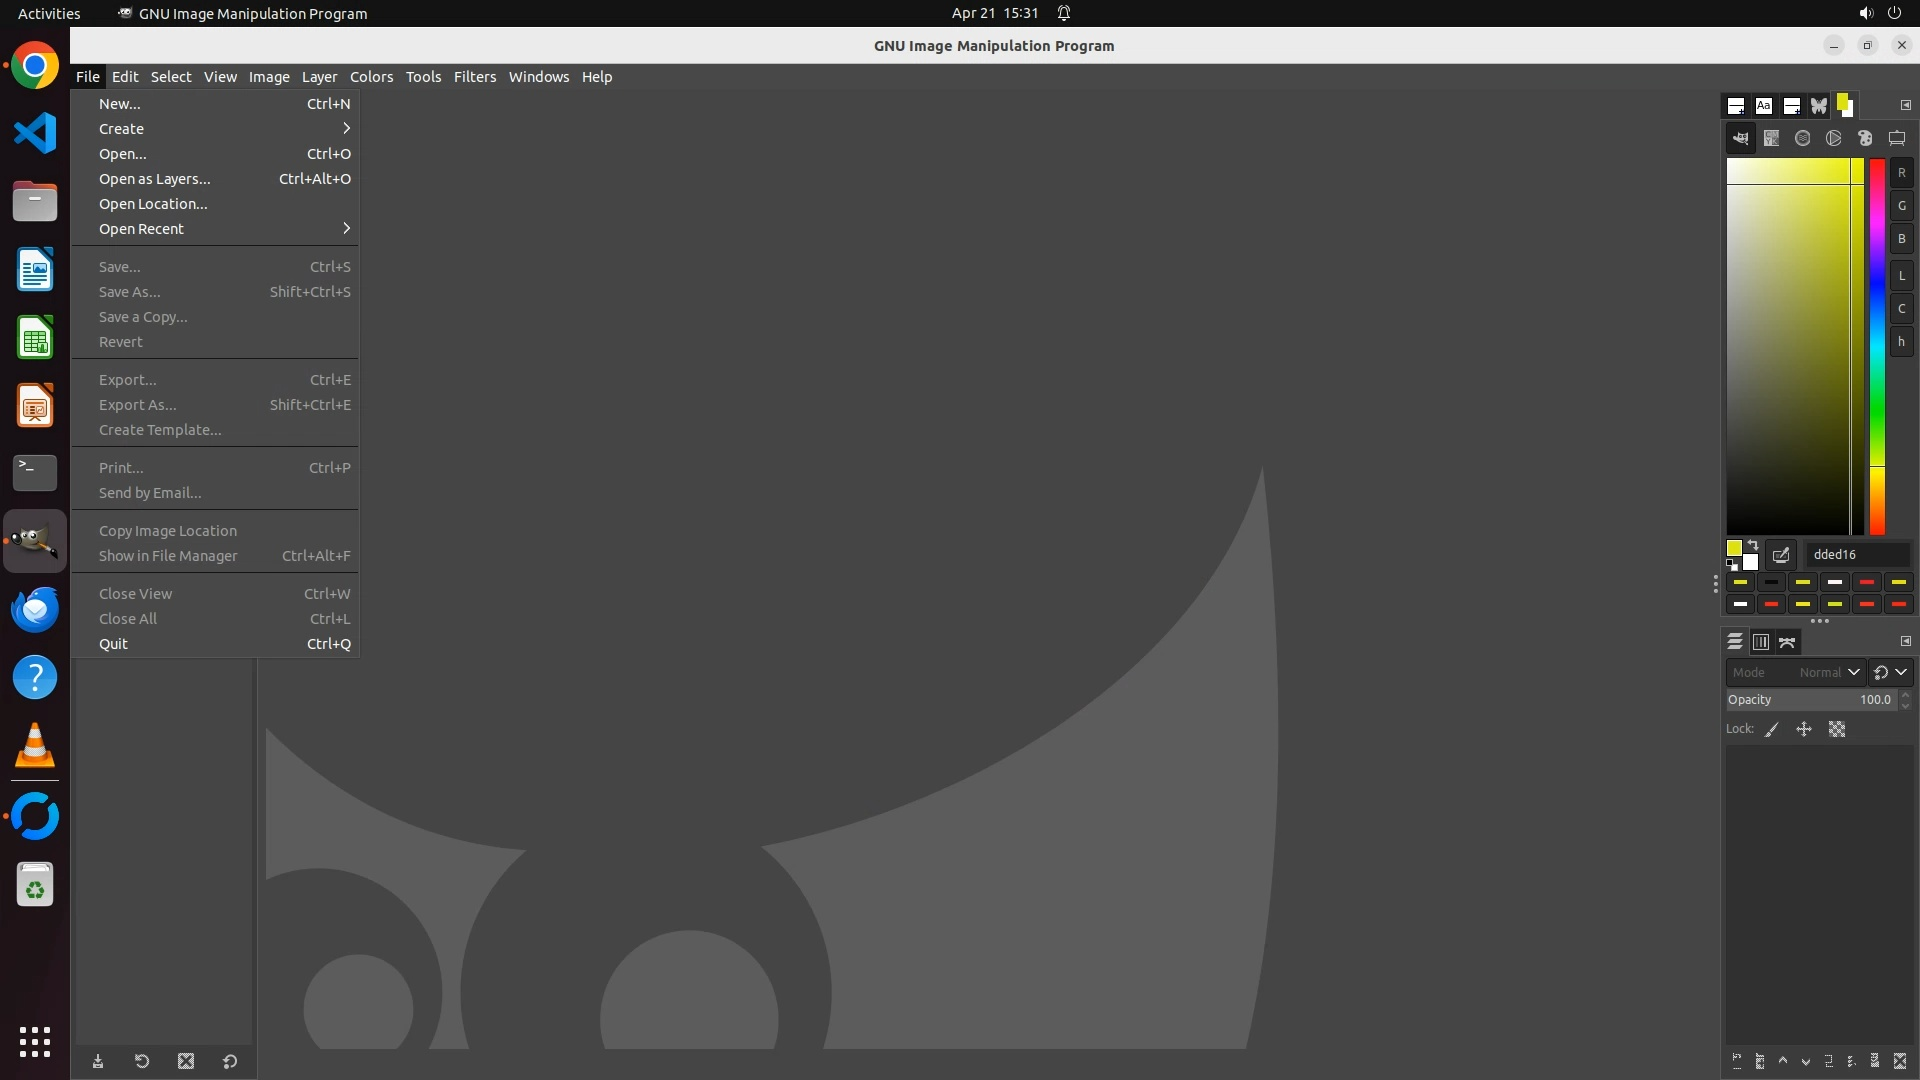Choose Open as Layers from File menu
Screen dimensions: 1920x1080
click(155, 179)
